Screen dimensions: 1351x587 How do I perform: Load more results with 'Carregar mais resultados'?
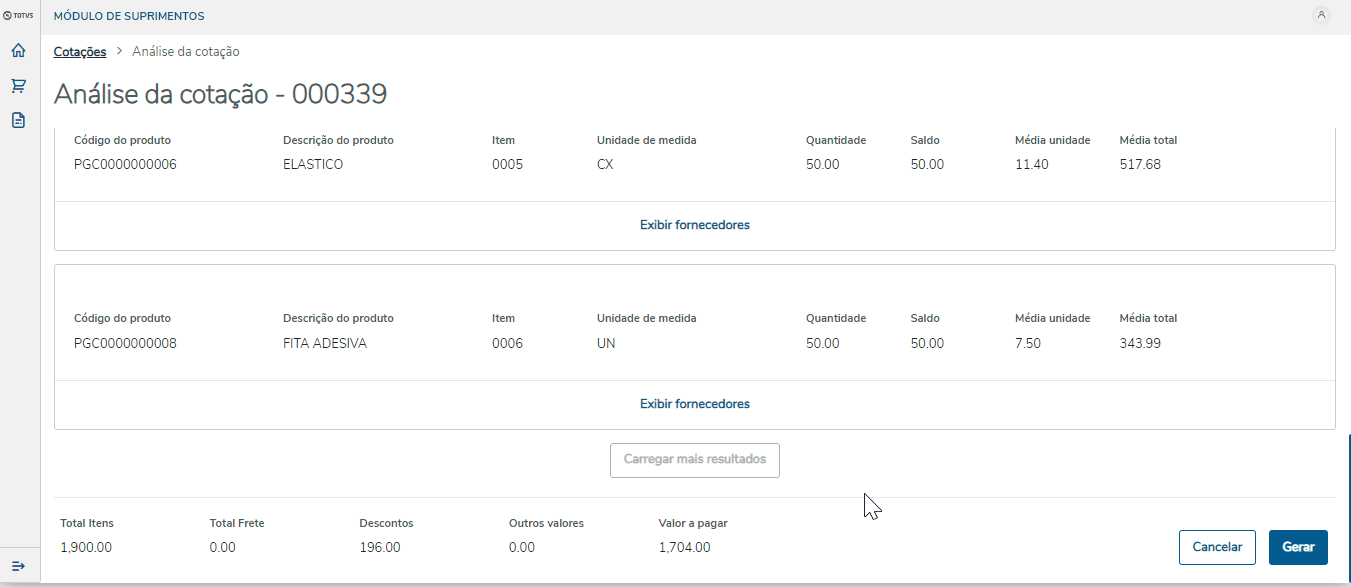click(x=694, y=460)
